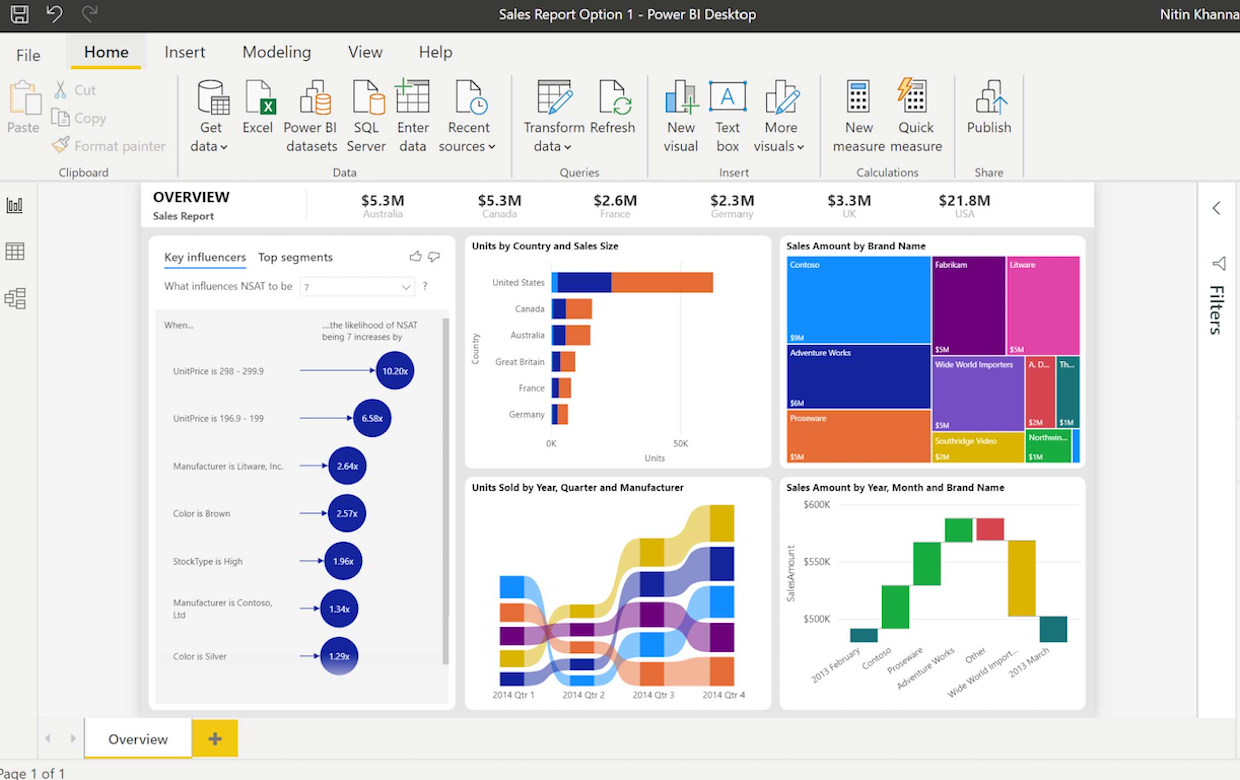Give thumbs up on Key influencers
The image size is (1240, 780).
415,257
